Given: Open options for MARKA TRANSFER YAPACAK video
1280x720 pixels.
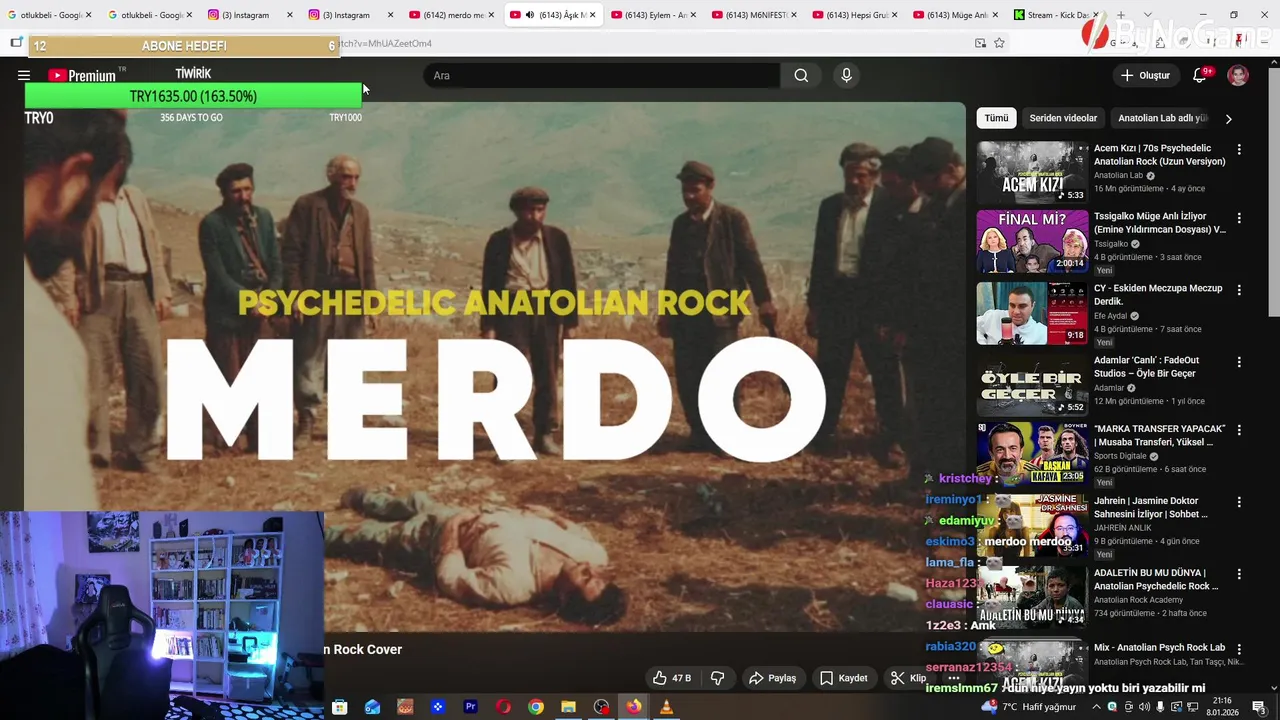Looking at the screenshot, I should [1239, 430].
